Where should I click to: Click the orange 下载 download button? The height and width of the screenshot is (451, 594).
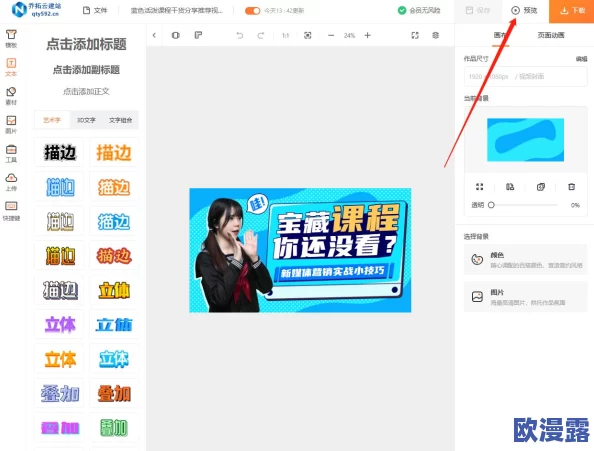(572, 11)
